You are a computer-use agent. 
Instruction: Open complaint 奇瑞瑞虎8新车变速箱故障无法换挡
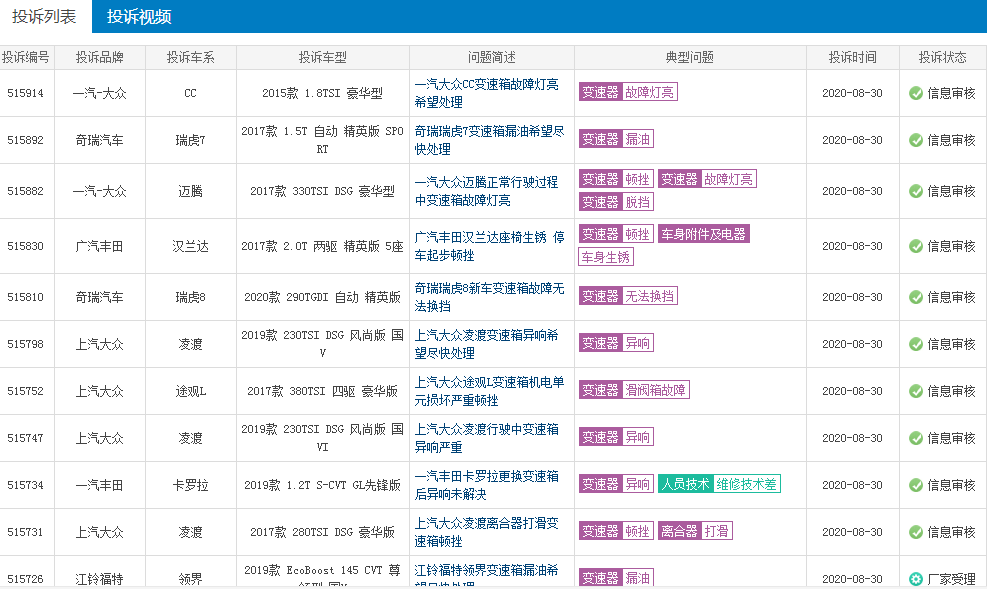coord(489,297)
